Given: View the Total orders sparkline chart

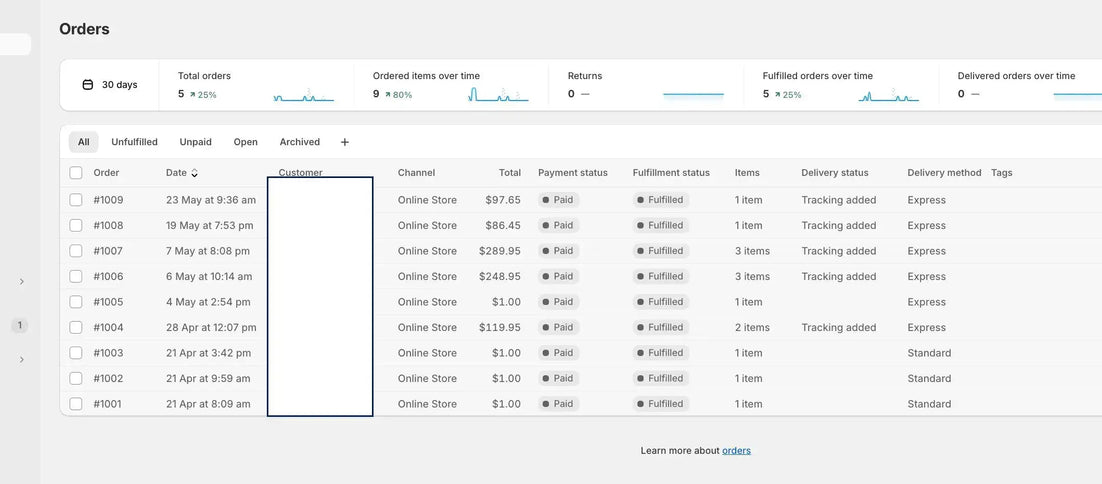Looking at the screenshot, I should (x=304, y=96).
